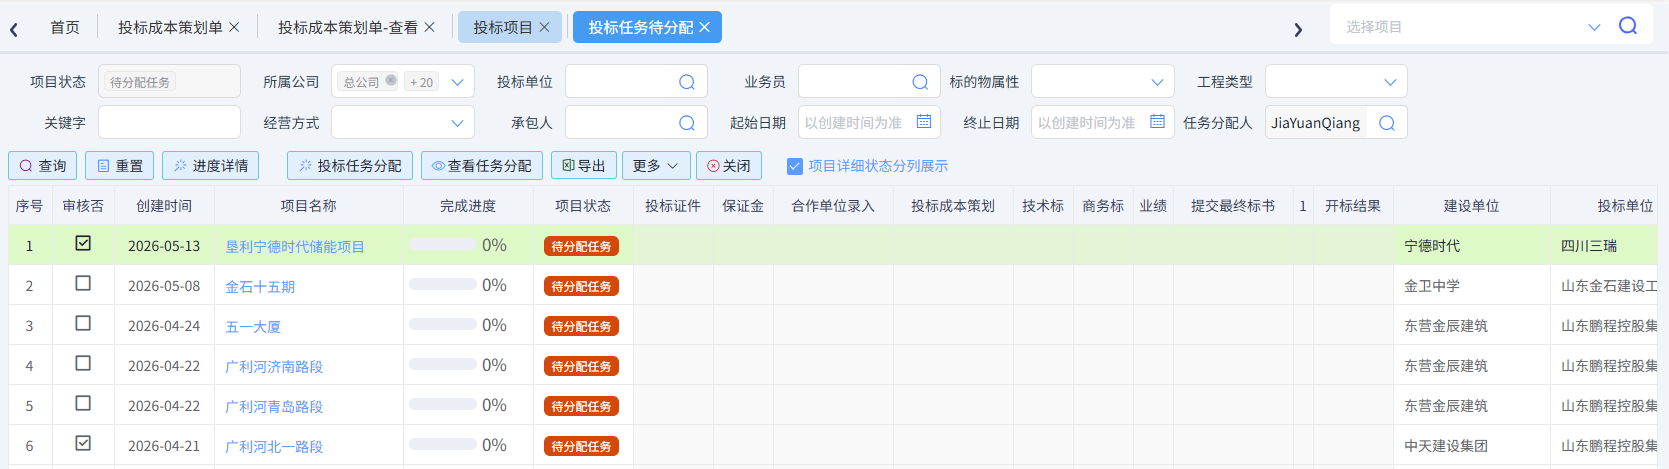Expand the 所属公司 dropdown
This screenshot has width=1669, height=469.
(457, 82)
